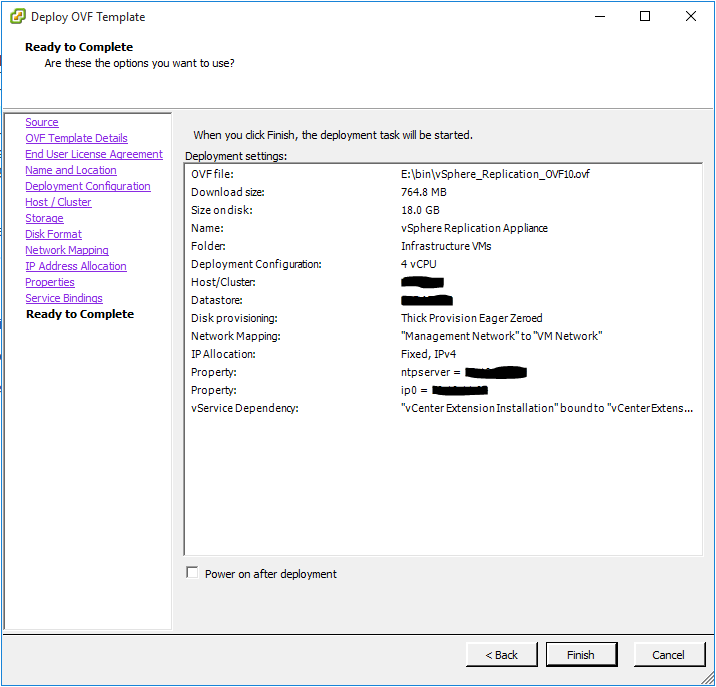Click the Datastore label
Screen dimensions: 716x687
pos(216,301)
